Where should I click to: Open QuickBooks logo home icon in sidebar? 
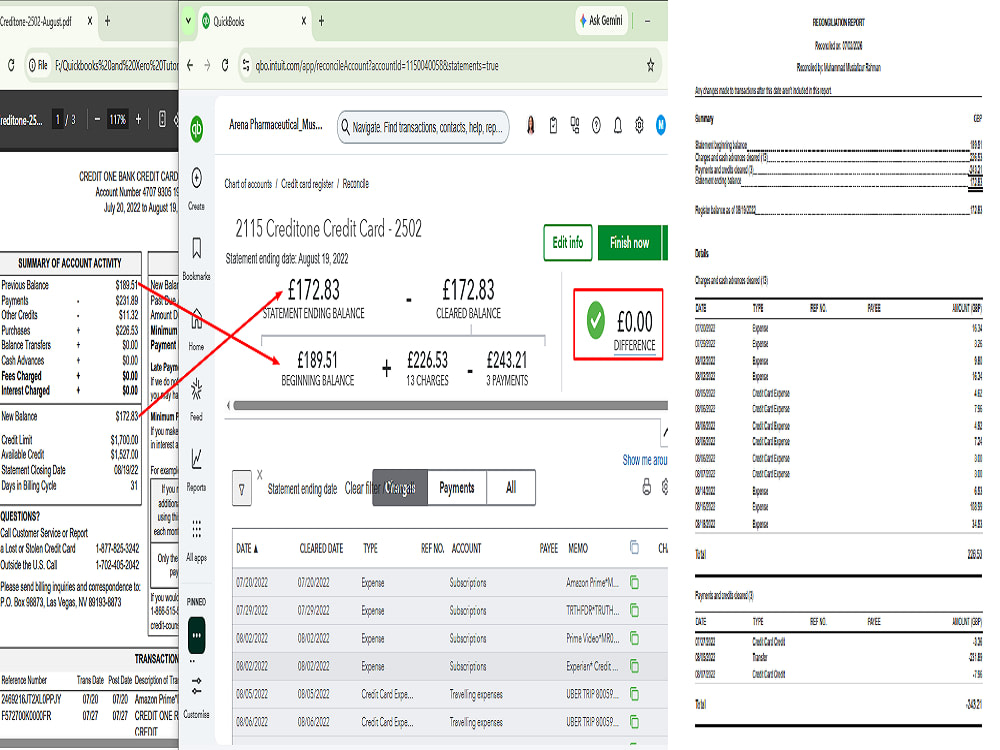click(x=196, y=129)
